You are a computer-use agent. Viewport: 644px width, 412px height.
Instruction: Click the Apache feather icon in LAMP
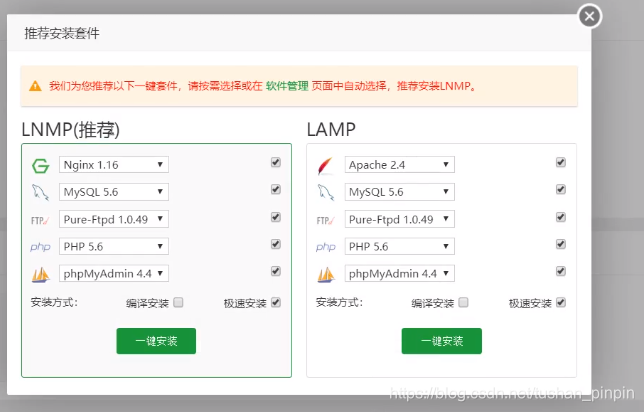tap(326, 166)
